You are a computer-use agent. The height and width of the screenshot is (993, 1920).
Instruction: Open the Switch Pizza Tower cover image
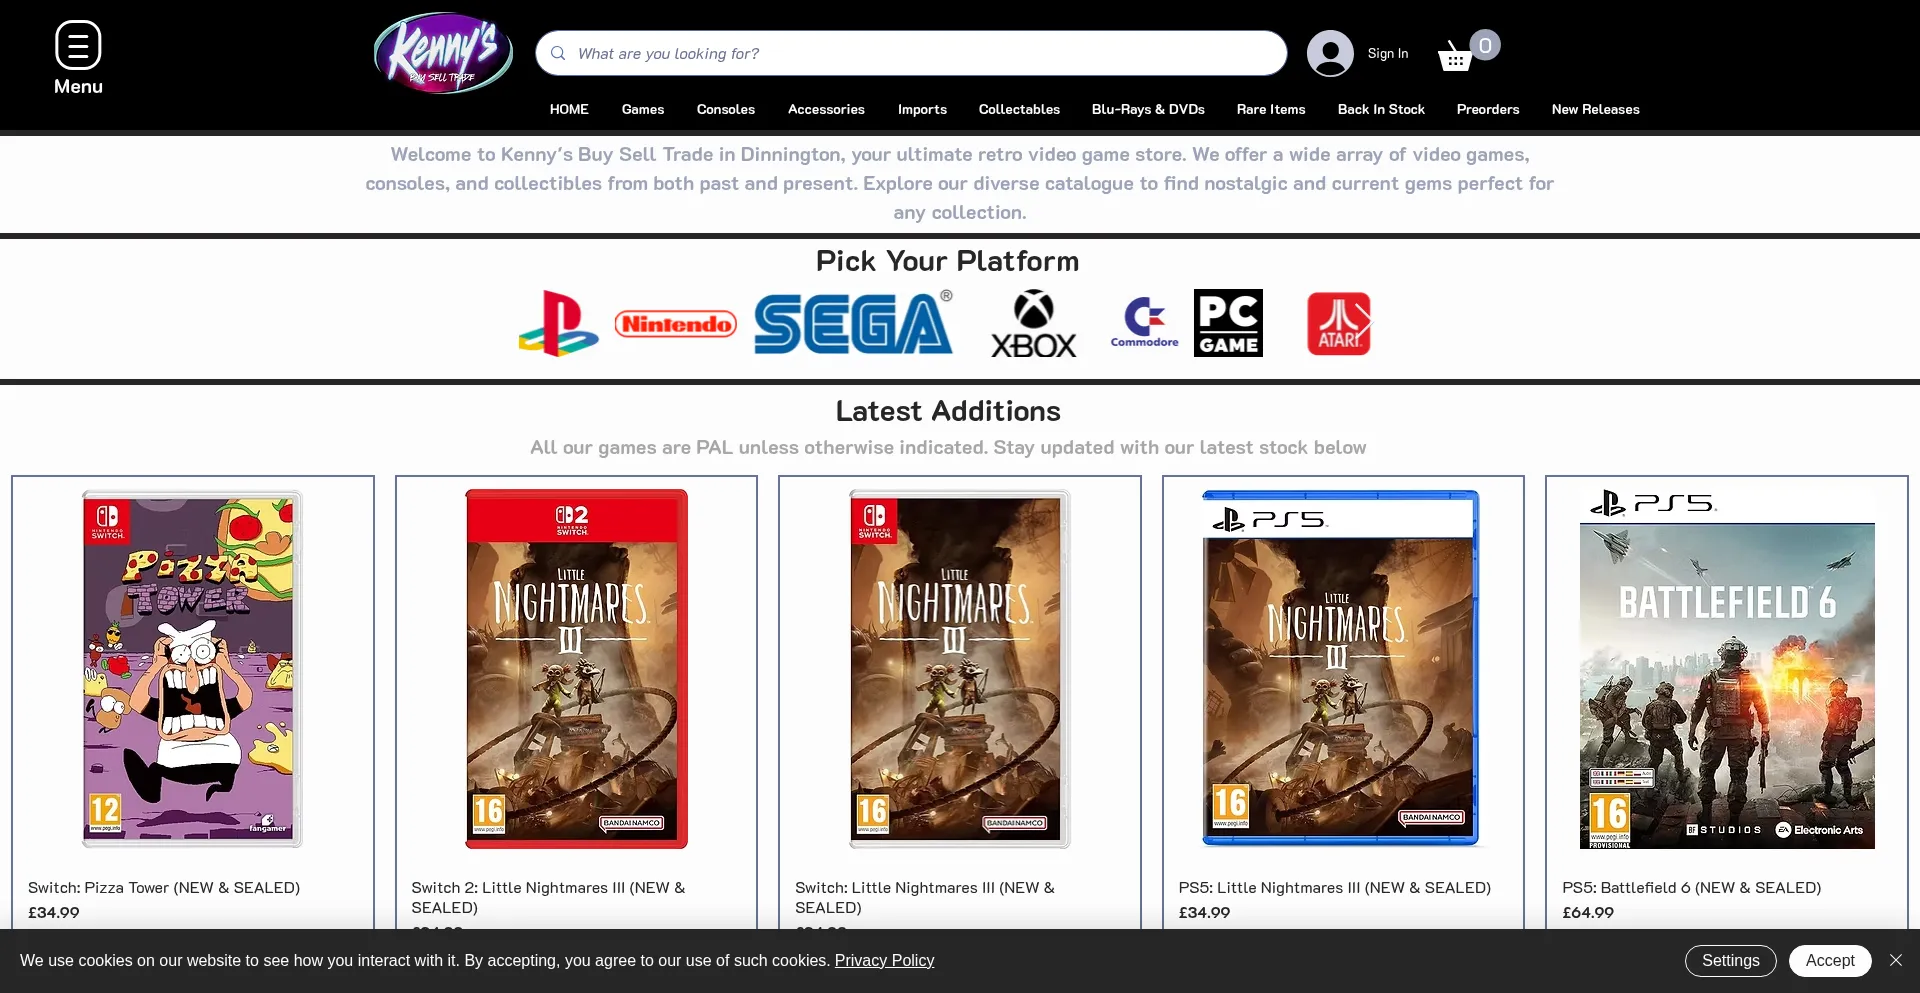click(192, 669)
